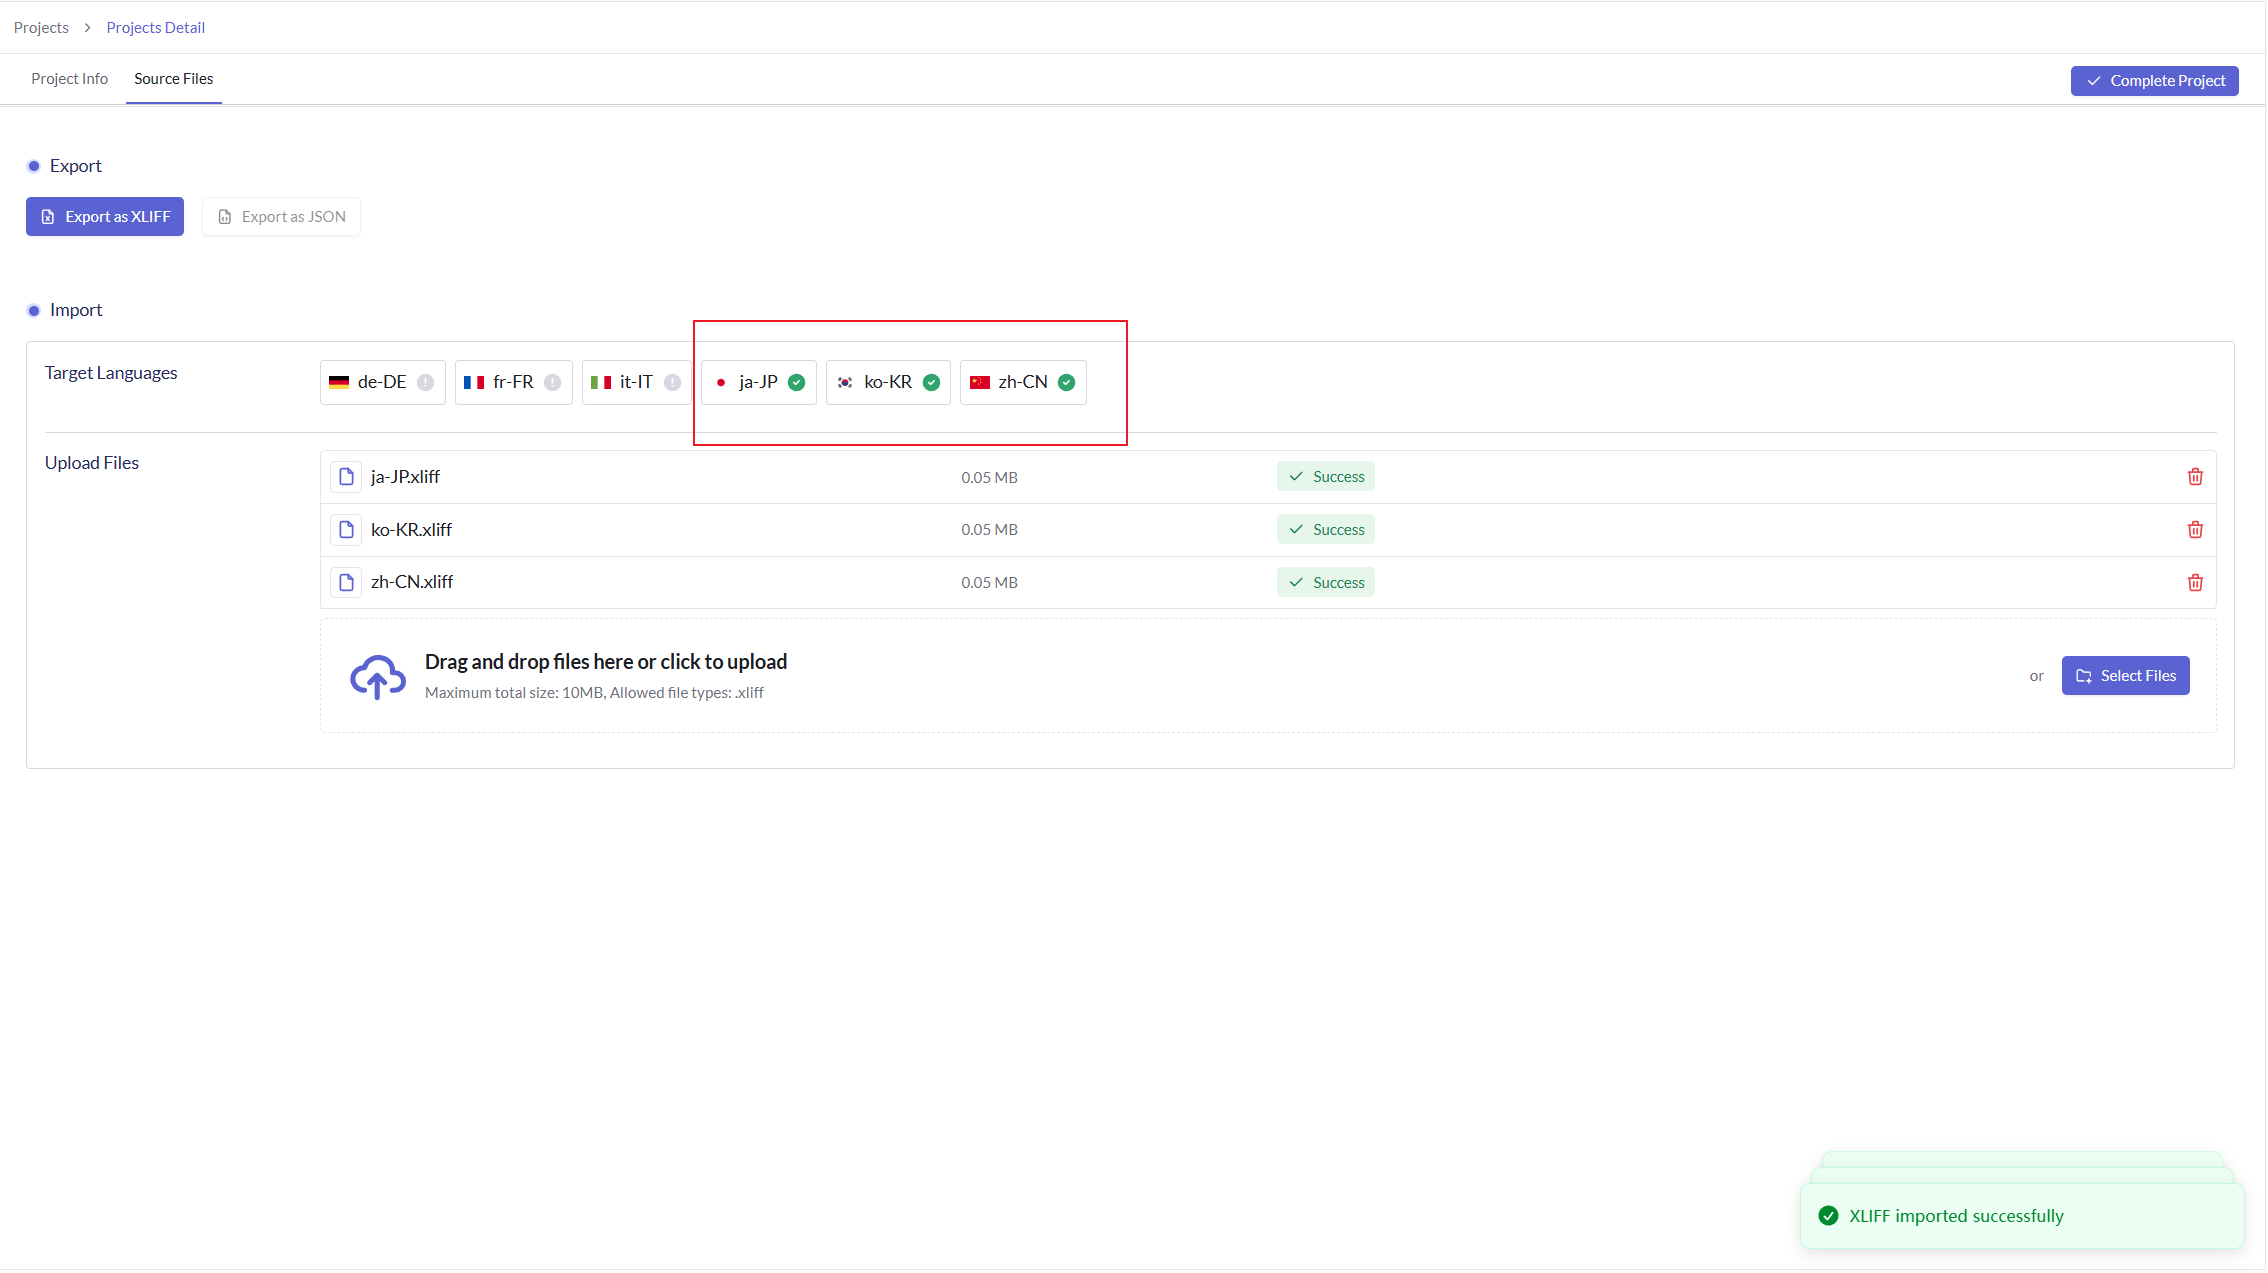Click file icon beside zh-CN.xliff
Viewport: 2268px width, 1273px height.
pos(346,583)
